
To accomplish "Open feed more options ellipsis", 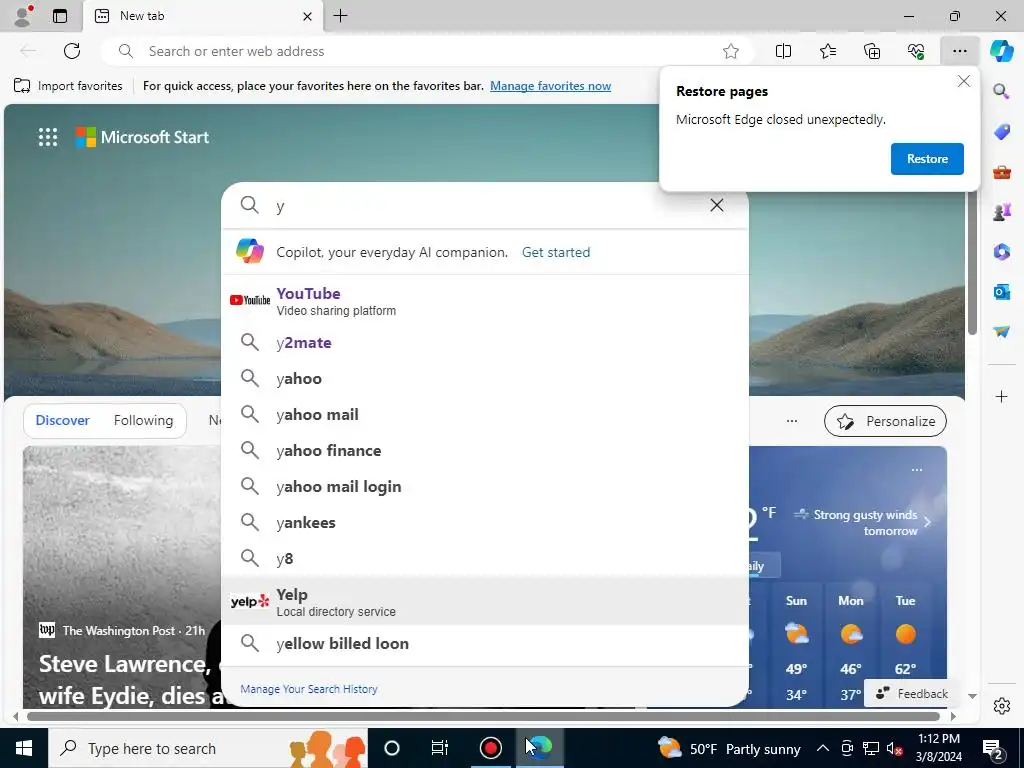I will pyautogui.click(x=792, y=421).
